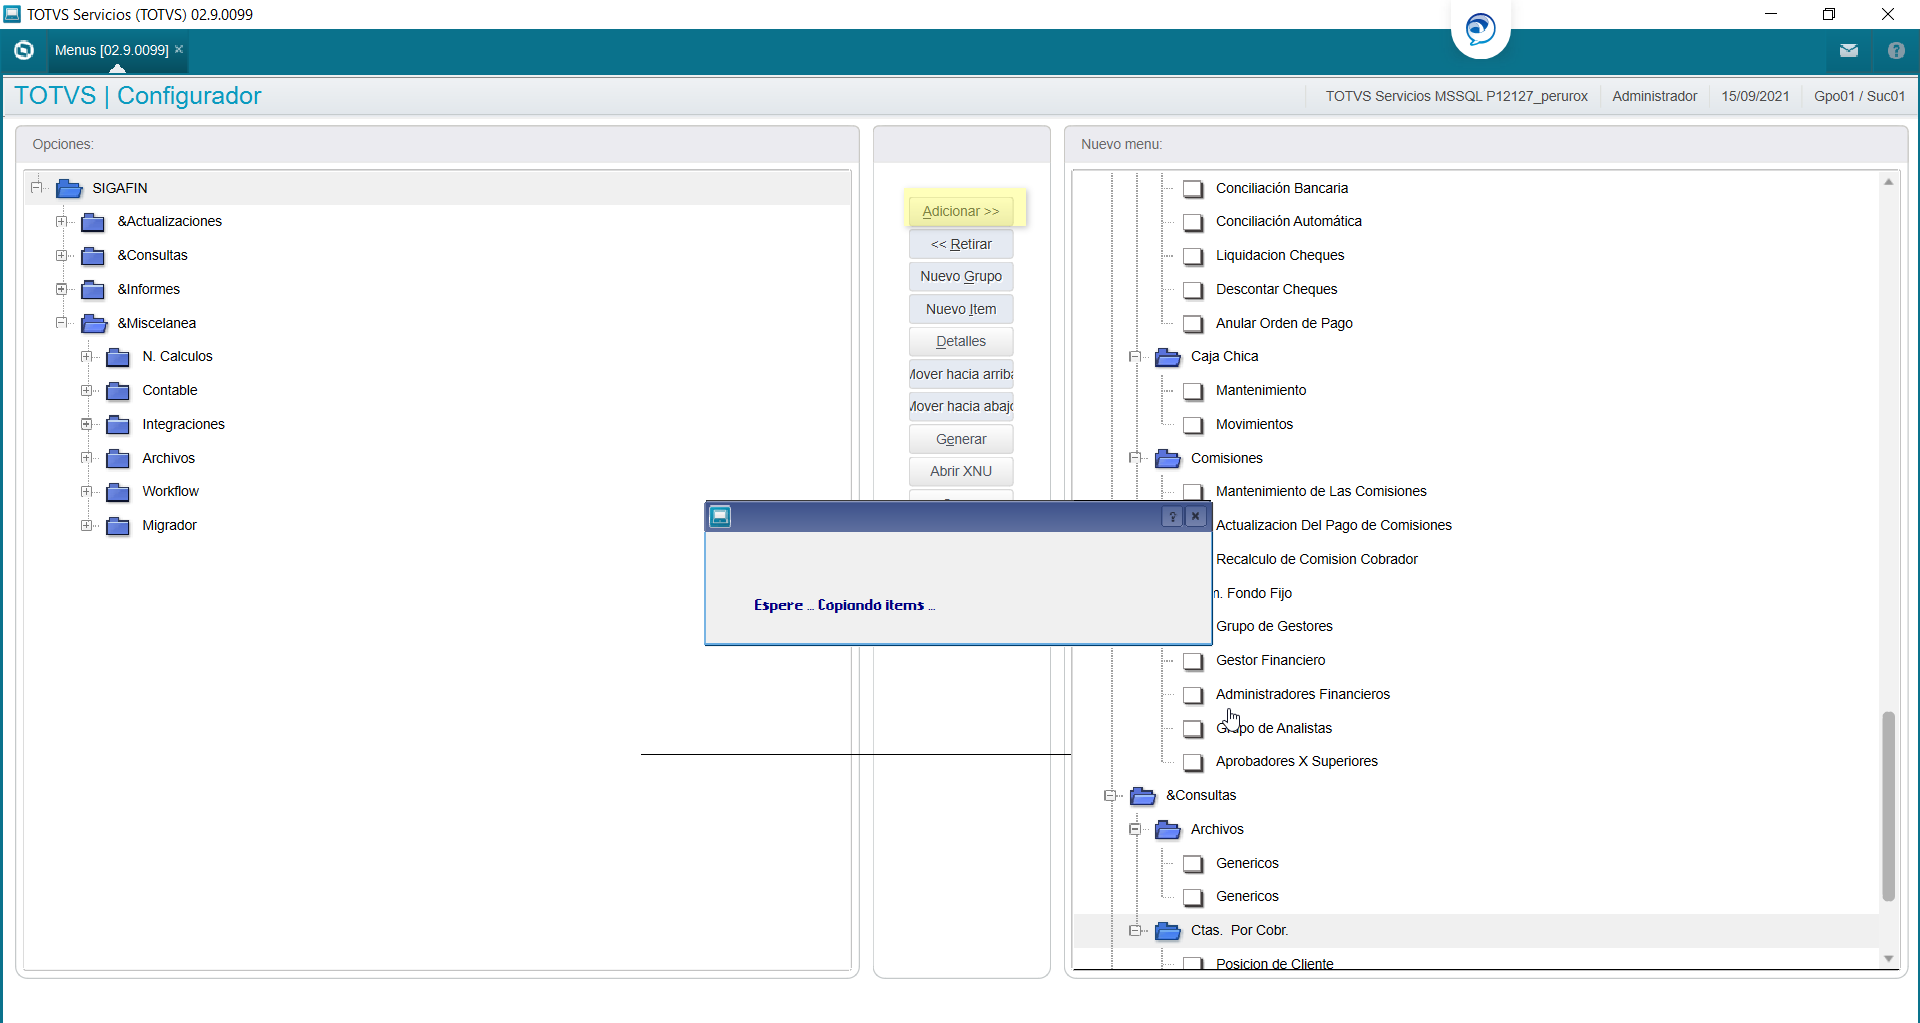Collapse the &Miscelanea tree node
Screen dimensions: 1920x1023
[x=62, y=322]
